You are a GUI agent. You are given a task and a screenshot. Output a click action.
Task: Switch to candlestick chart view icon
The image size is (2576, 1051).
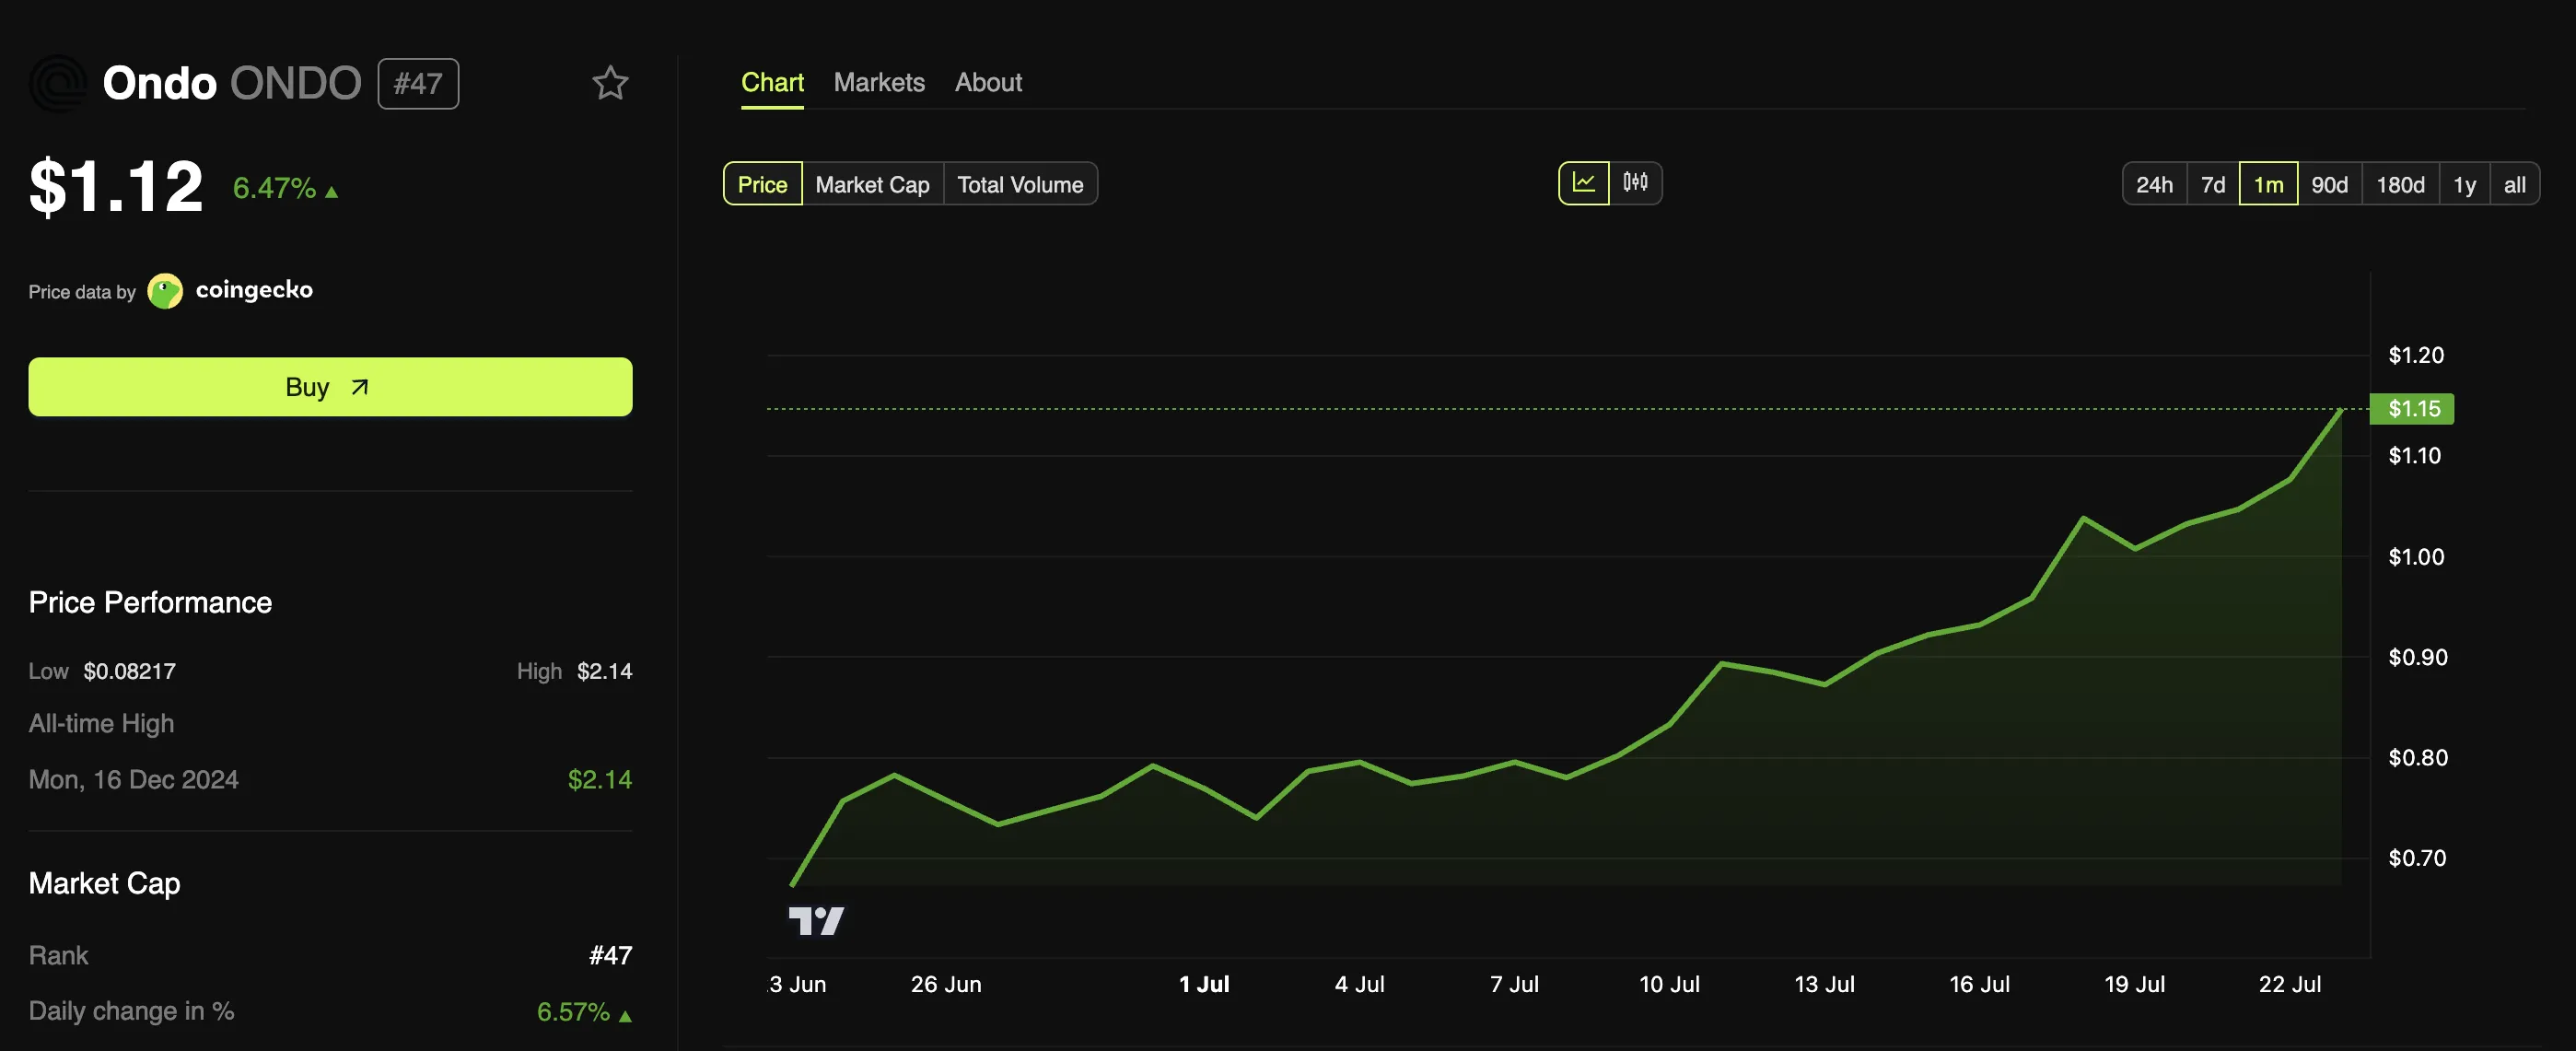1635,183
